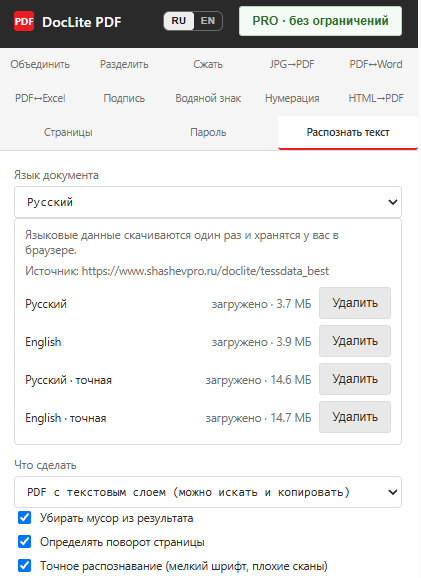
Task: Delete the English · точная data
Action: pyautogui.click(x=355, y=417)
